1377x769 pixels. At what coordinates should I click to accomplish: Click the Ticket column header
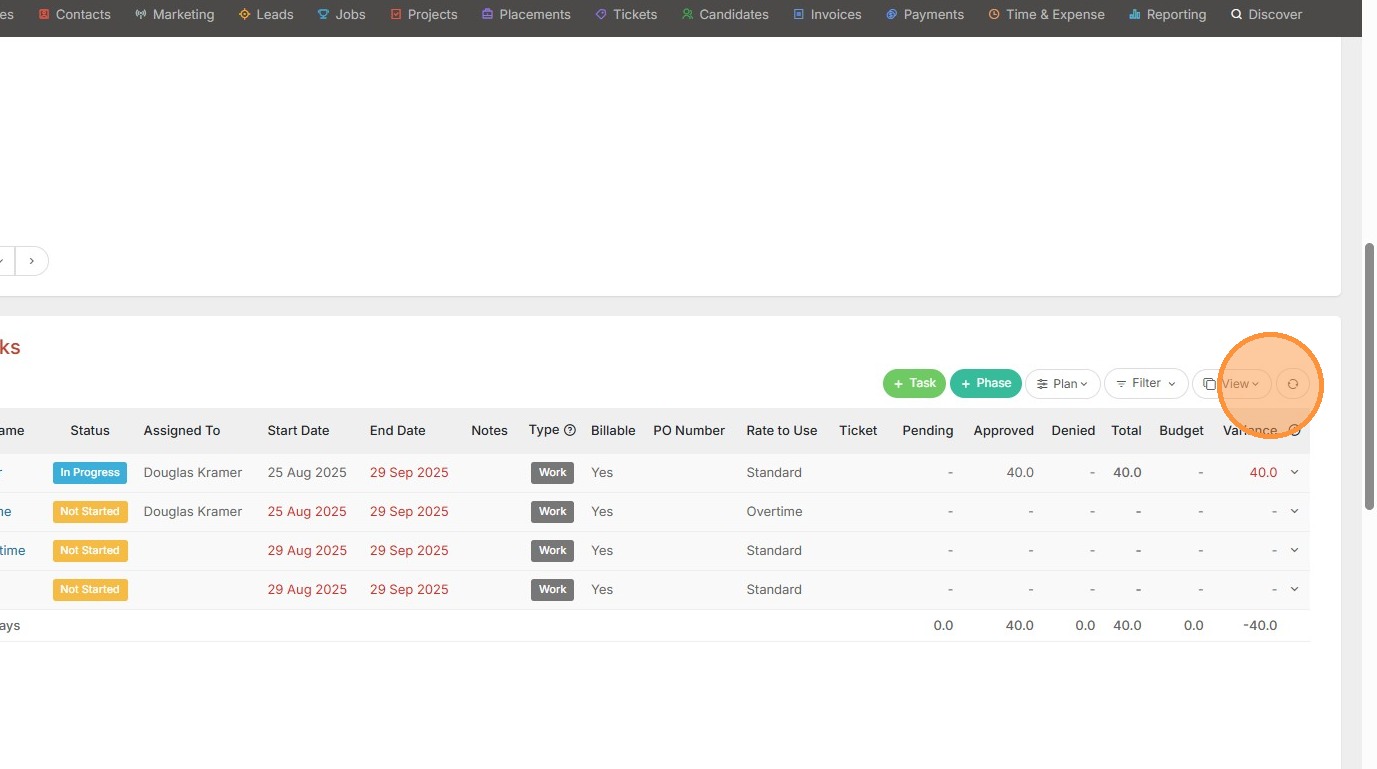(x=858, y=431)
